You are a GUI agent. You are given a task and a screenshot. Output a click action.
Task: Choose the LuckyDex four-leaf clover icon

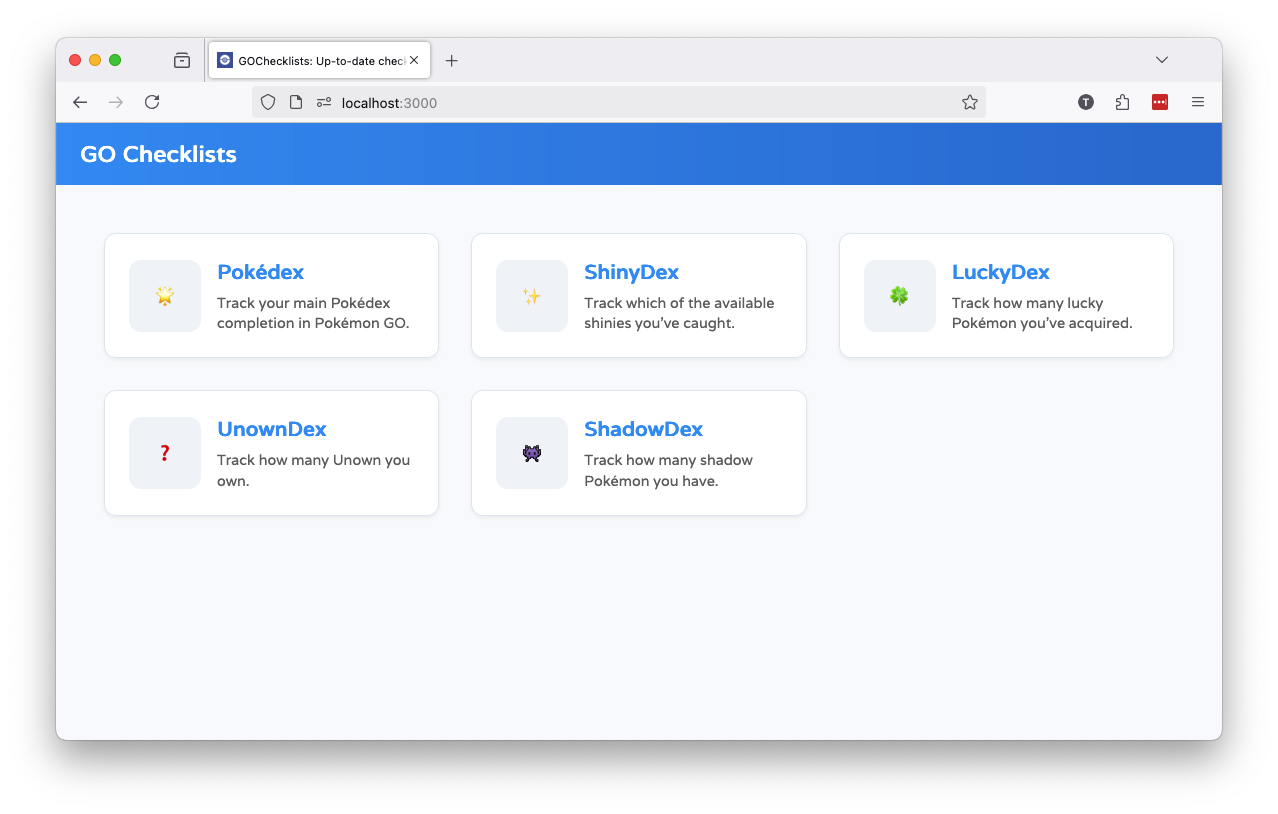click(x=900, y=296)
